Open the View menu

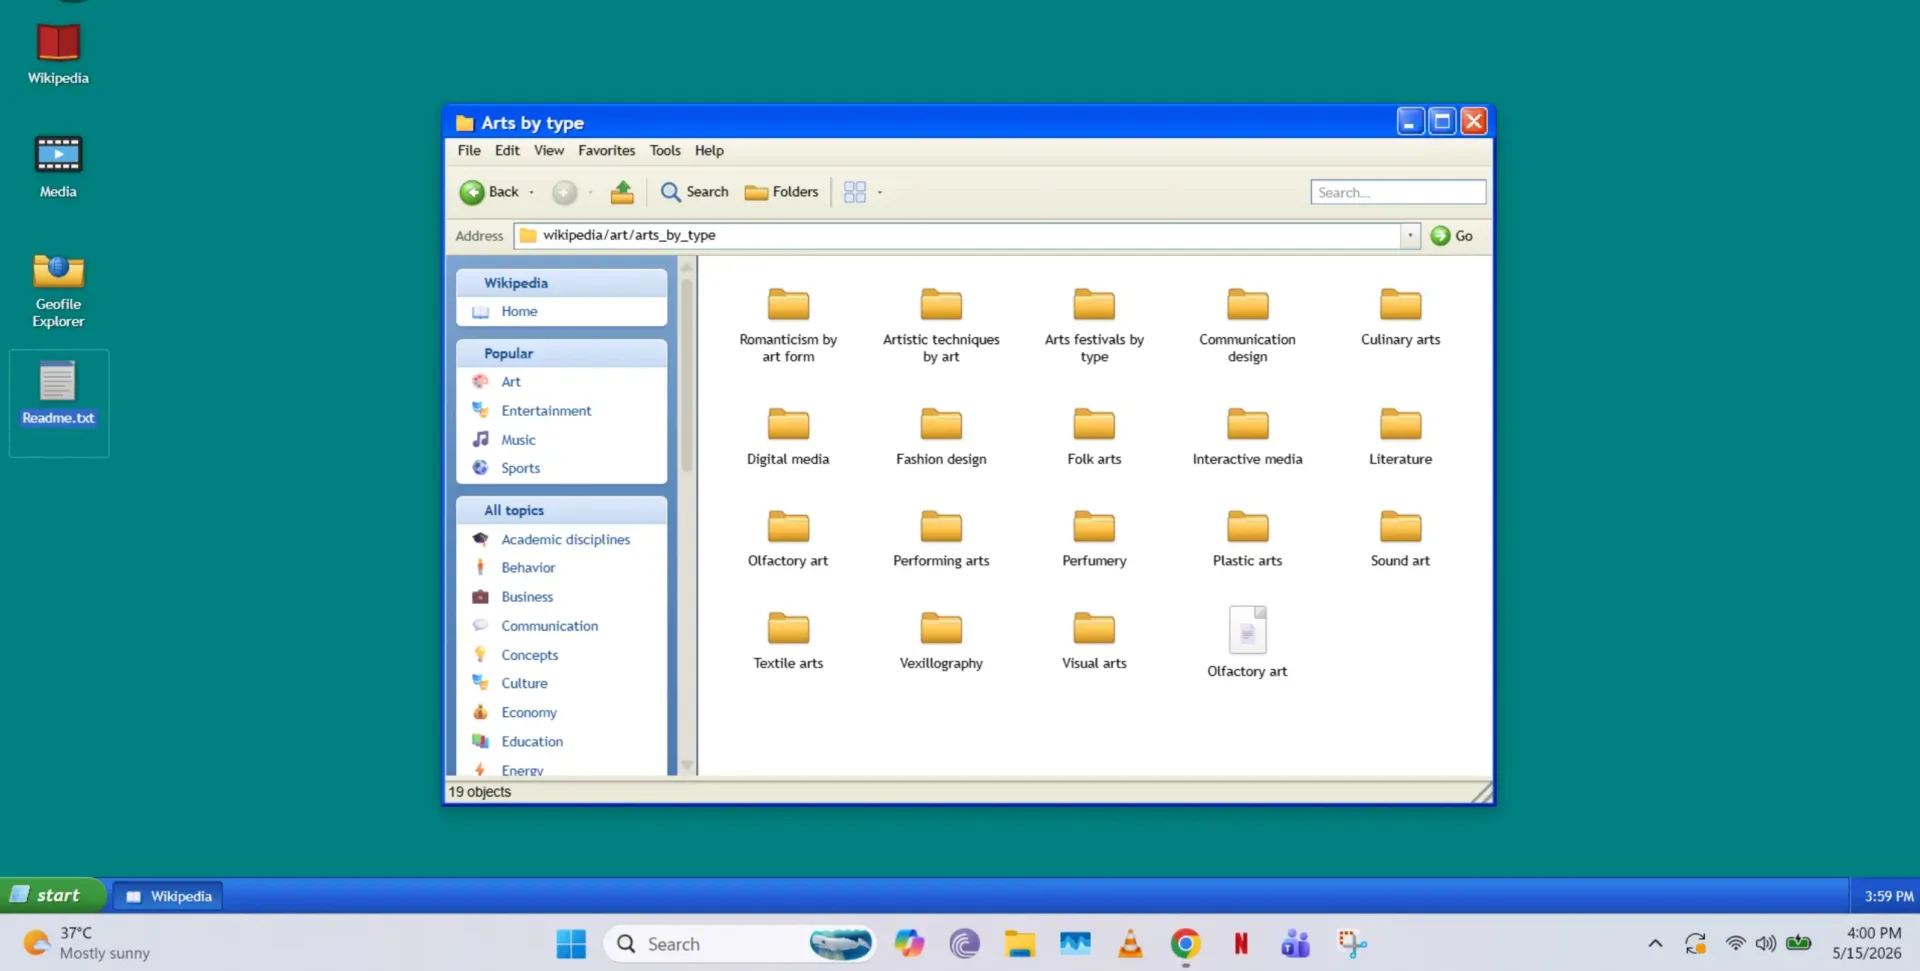coord(549,151)
